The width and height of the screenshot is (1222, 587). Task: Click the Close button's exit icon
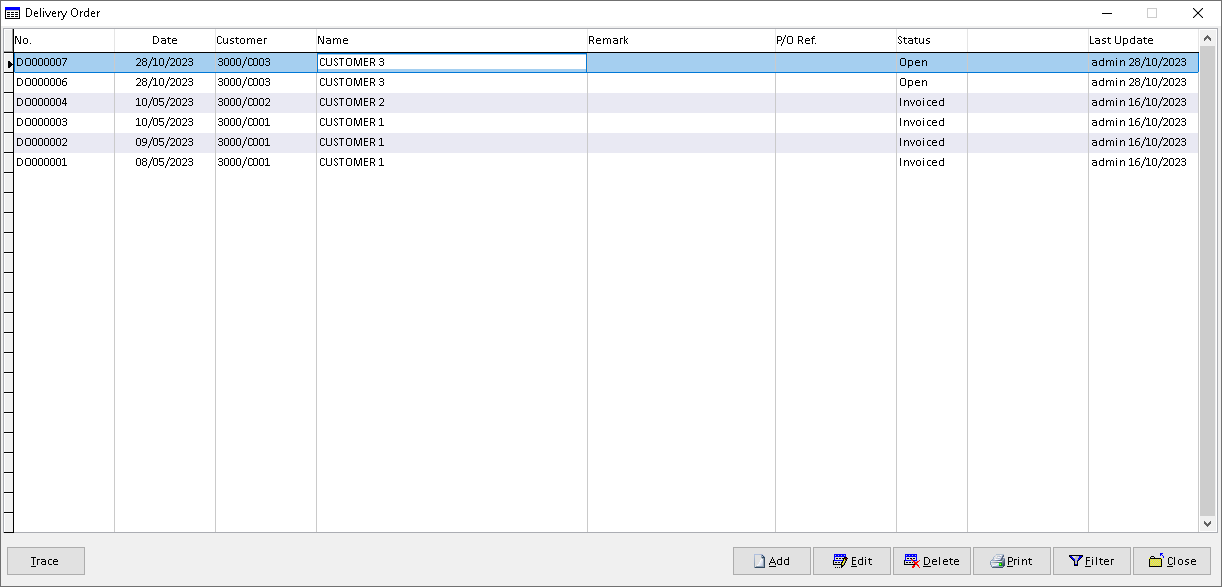(x=1156, y=561)
